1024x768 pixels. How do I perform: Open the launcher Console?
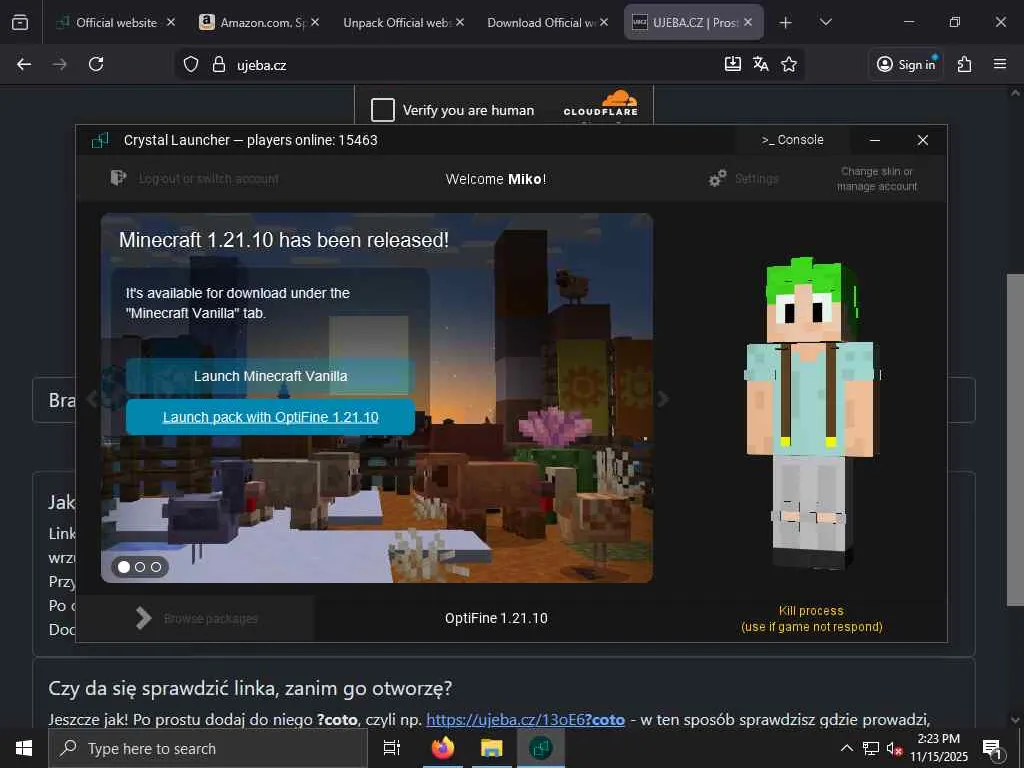click(792, 140)
